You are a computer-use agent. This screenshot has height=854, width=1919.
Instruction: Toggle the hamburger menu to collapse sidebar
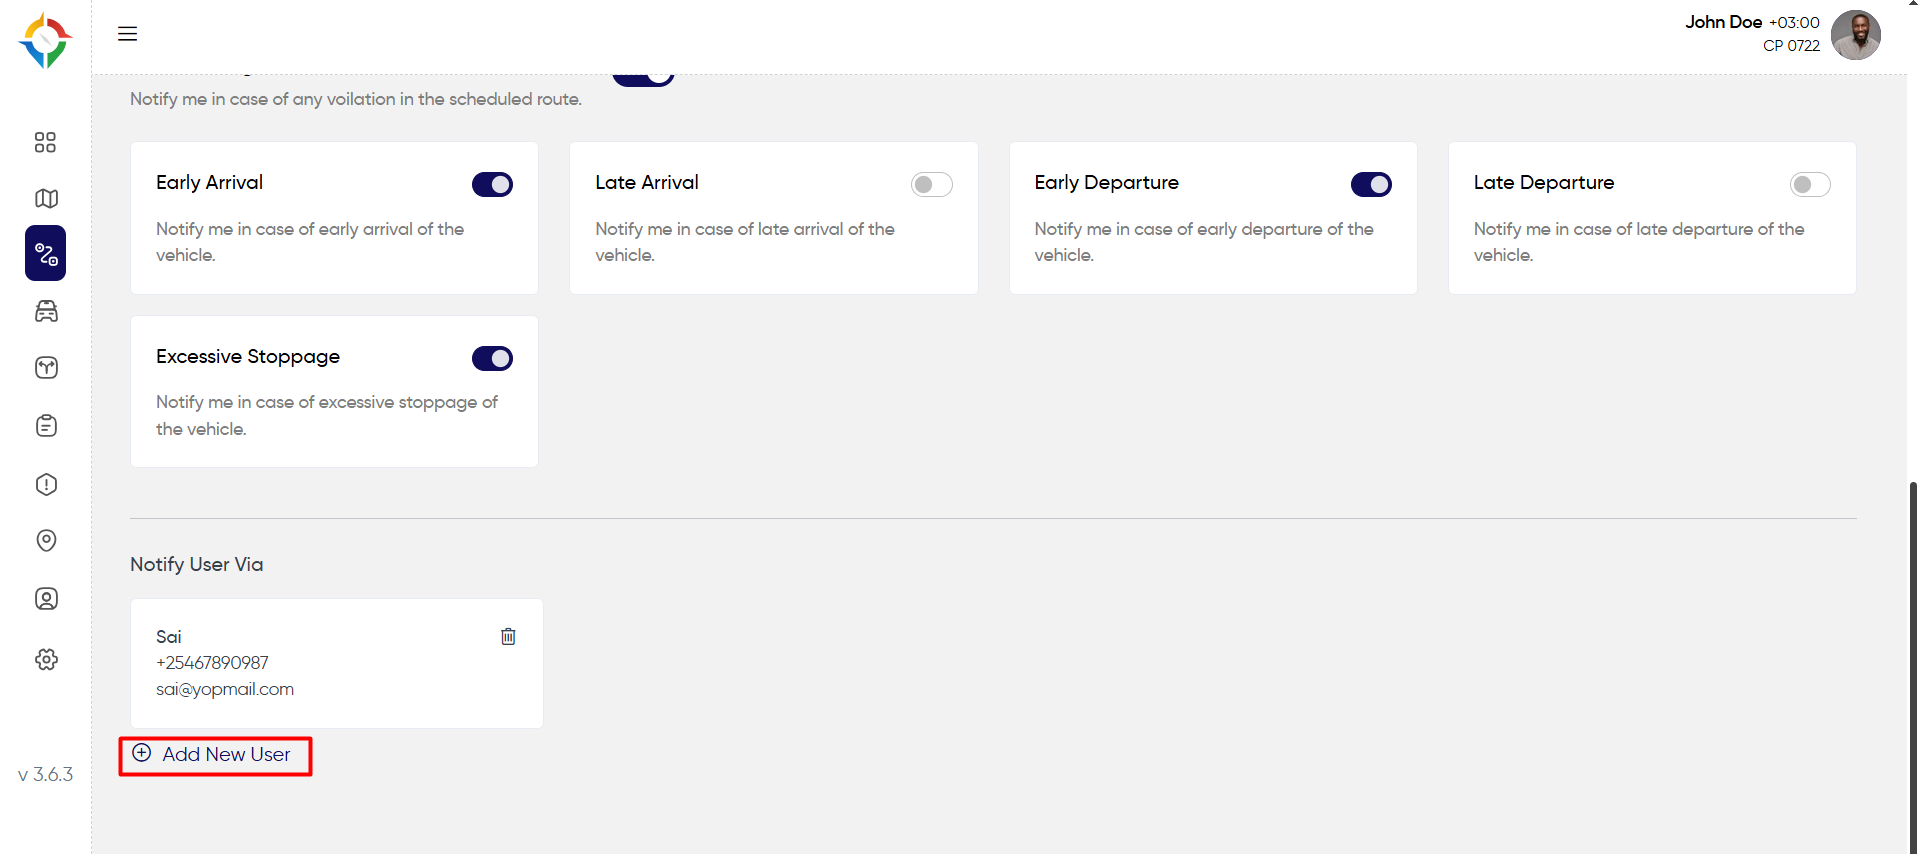coord(127,34)
